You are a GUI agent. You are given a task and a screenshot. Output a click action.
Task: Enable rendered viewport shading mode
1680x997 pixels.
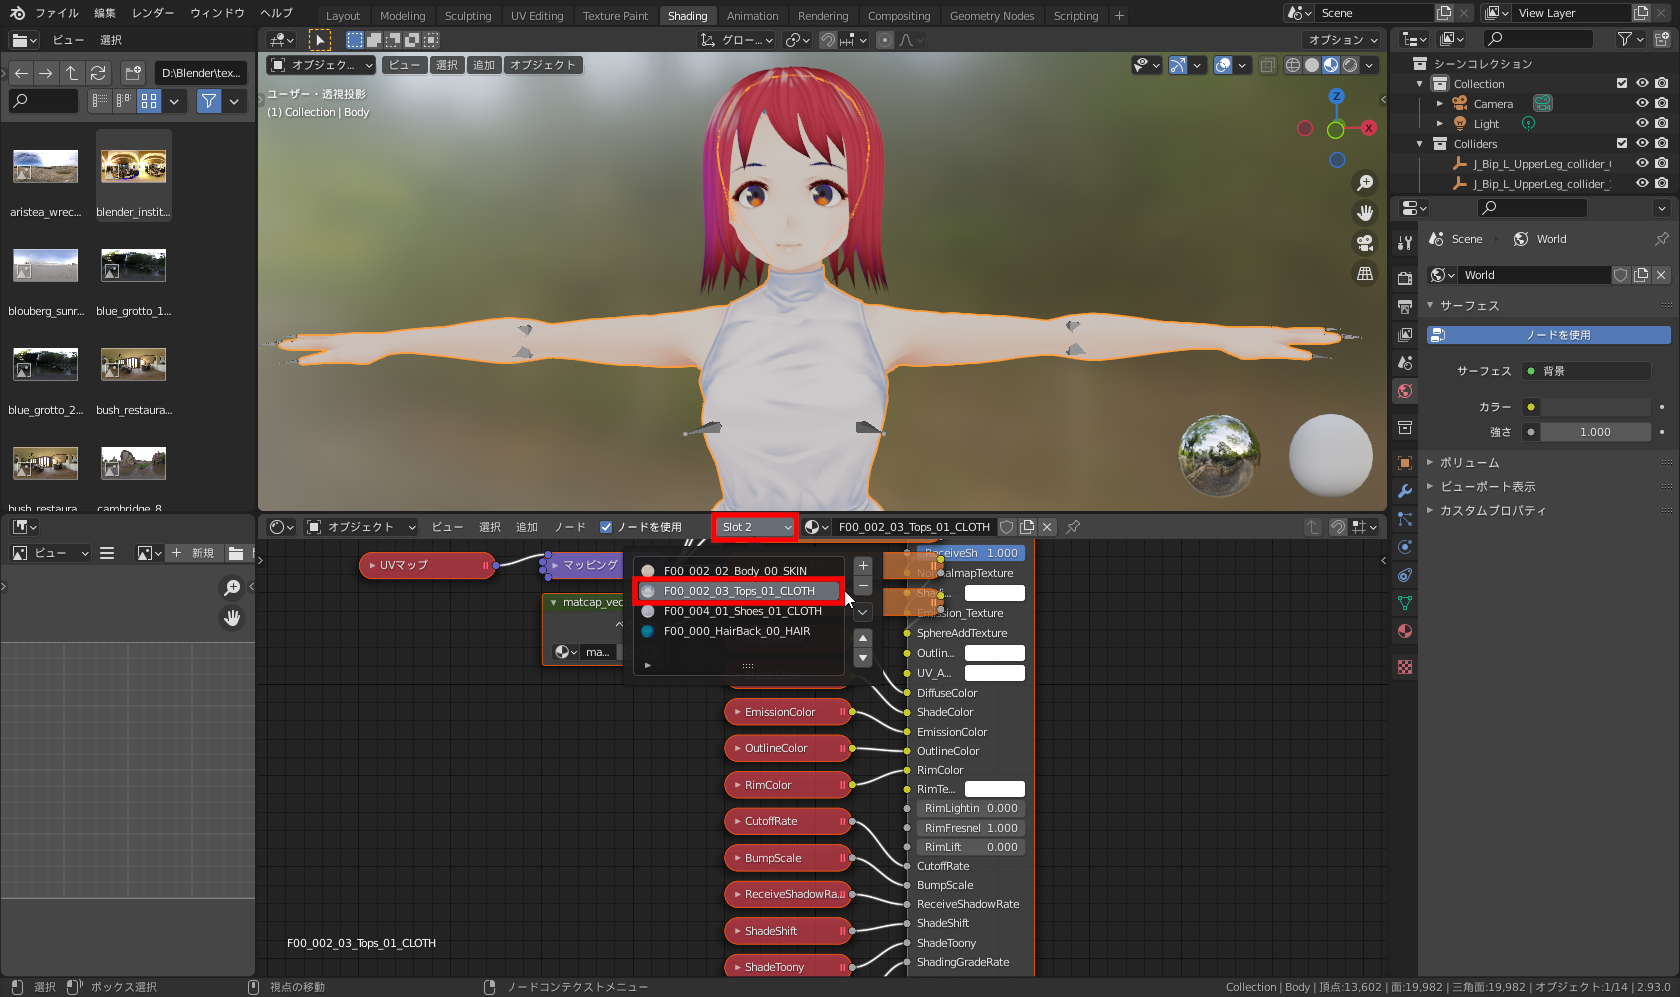coord(1349,65)
